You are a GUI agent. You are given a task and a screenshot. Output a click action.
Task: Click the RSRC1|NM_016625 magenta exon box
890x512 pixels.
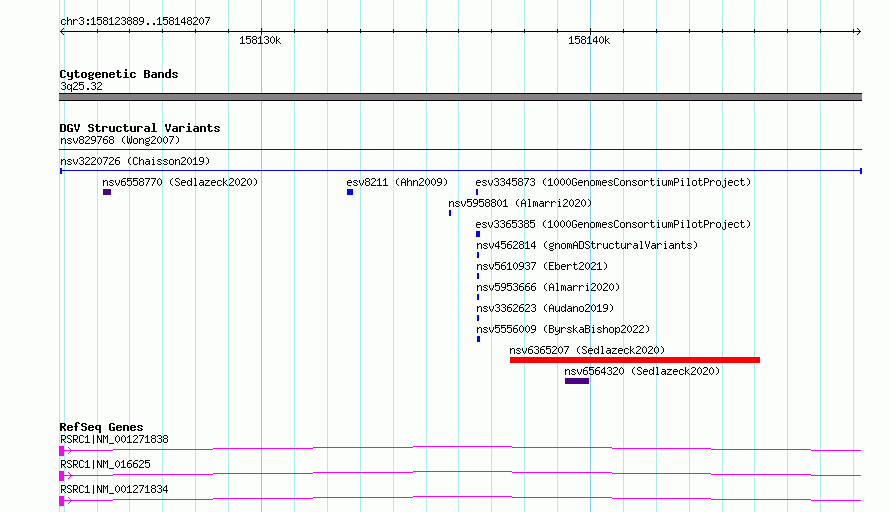[61, 476]
